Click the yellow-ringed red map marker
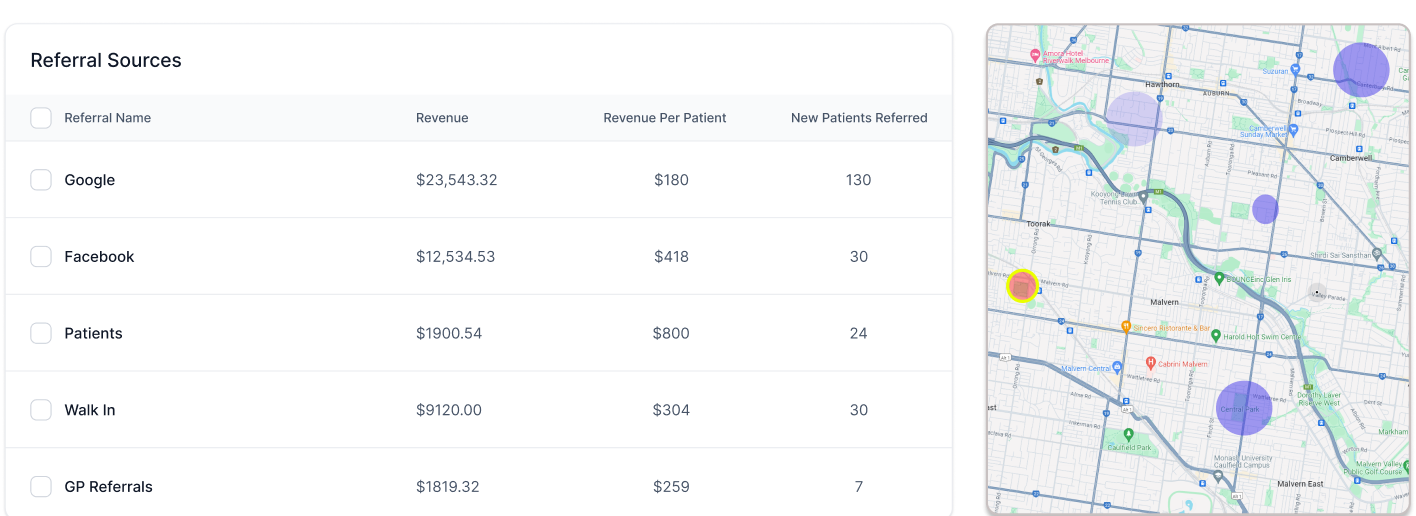This screenshot has height=516, width=1416. click(1022, 286)
